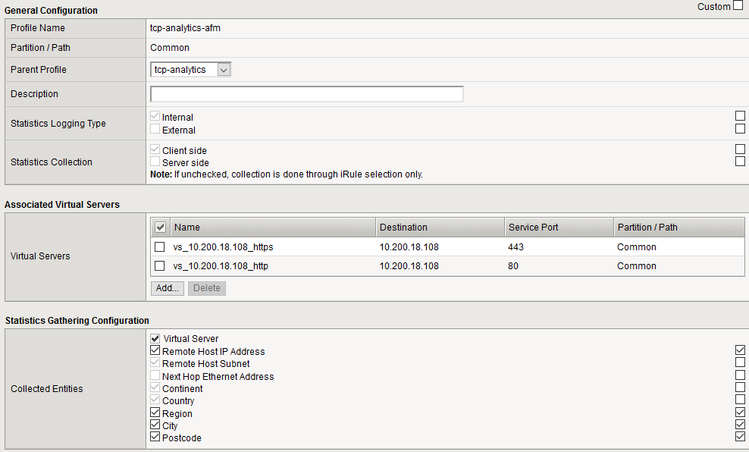Uncheck the Postcode collected entity
The width and height of the screenshot is (749, 452).
point(155,437)
